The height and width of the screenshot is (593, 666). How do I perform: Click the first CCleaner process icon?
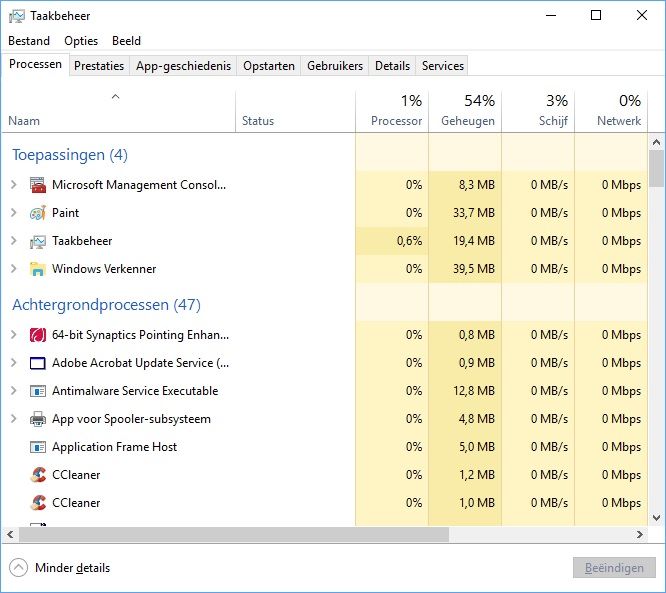[x=38, y=475]
